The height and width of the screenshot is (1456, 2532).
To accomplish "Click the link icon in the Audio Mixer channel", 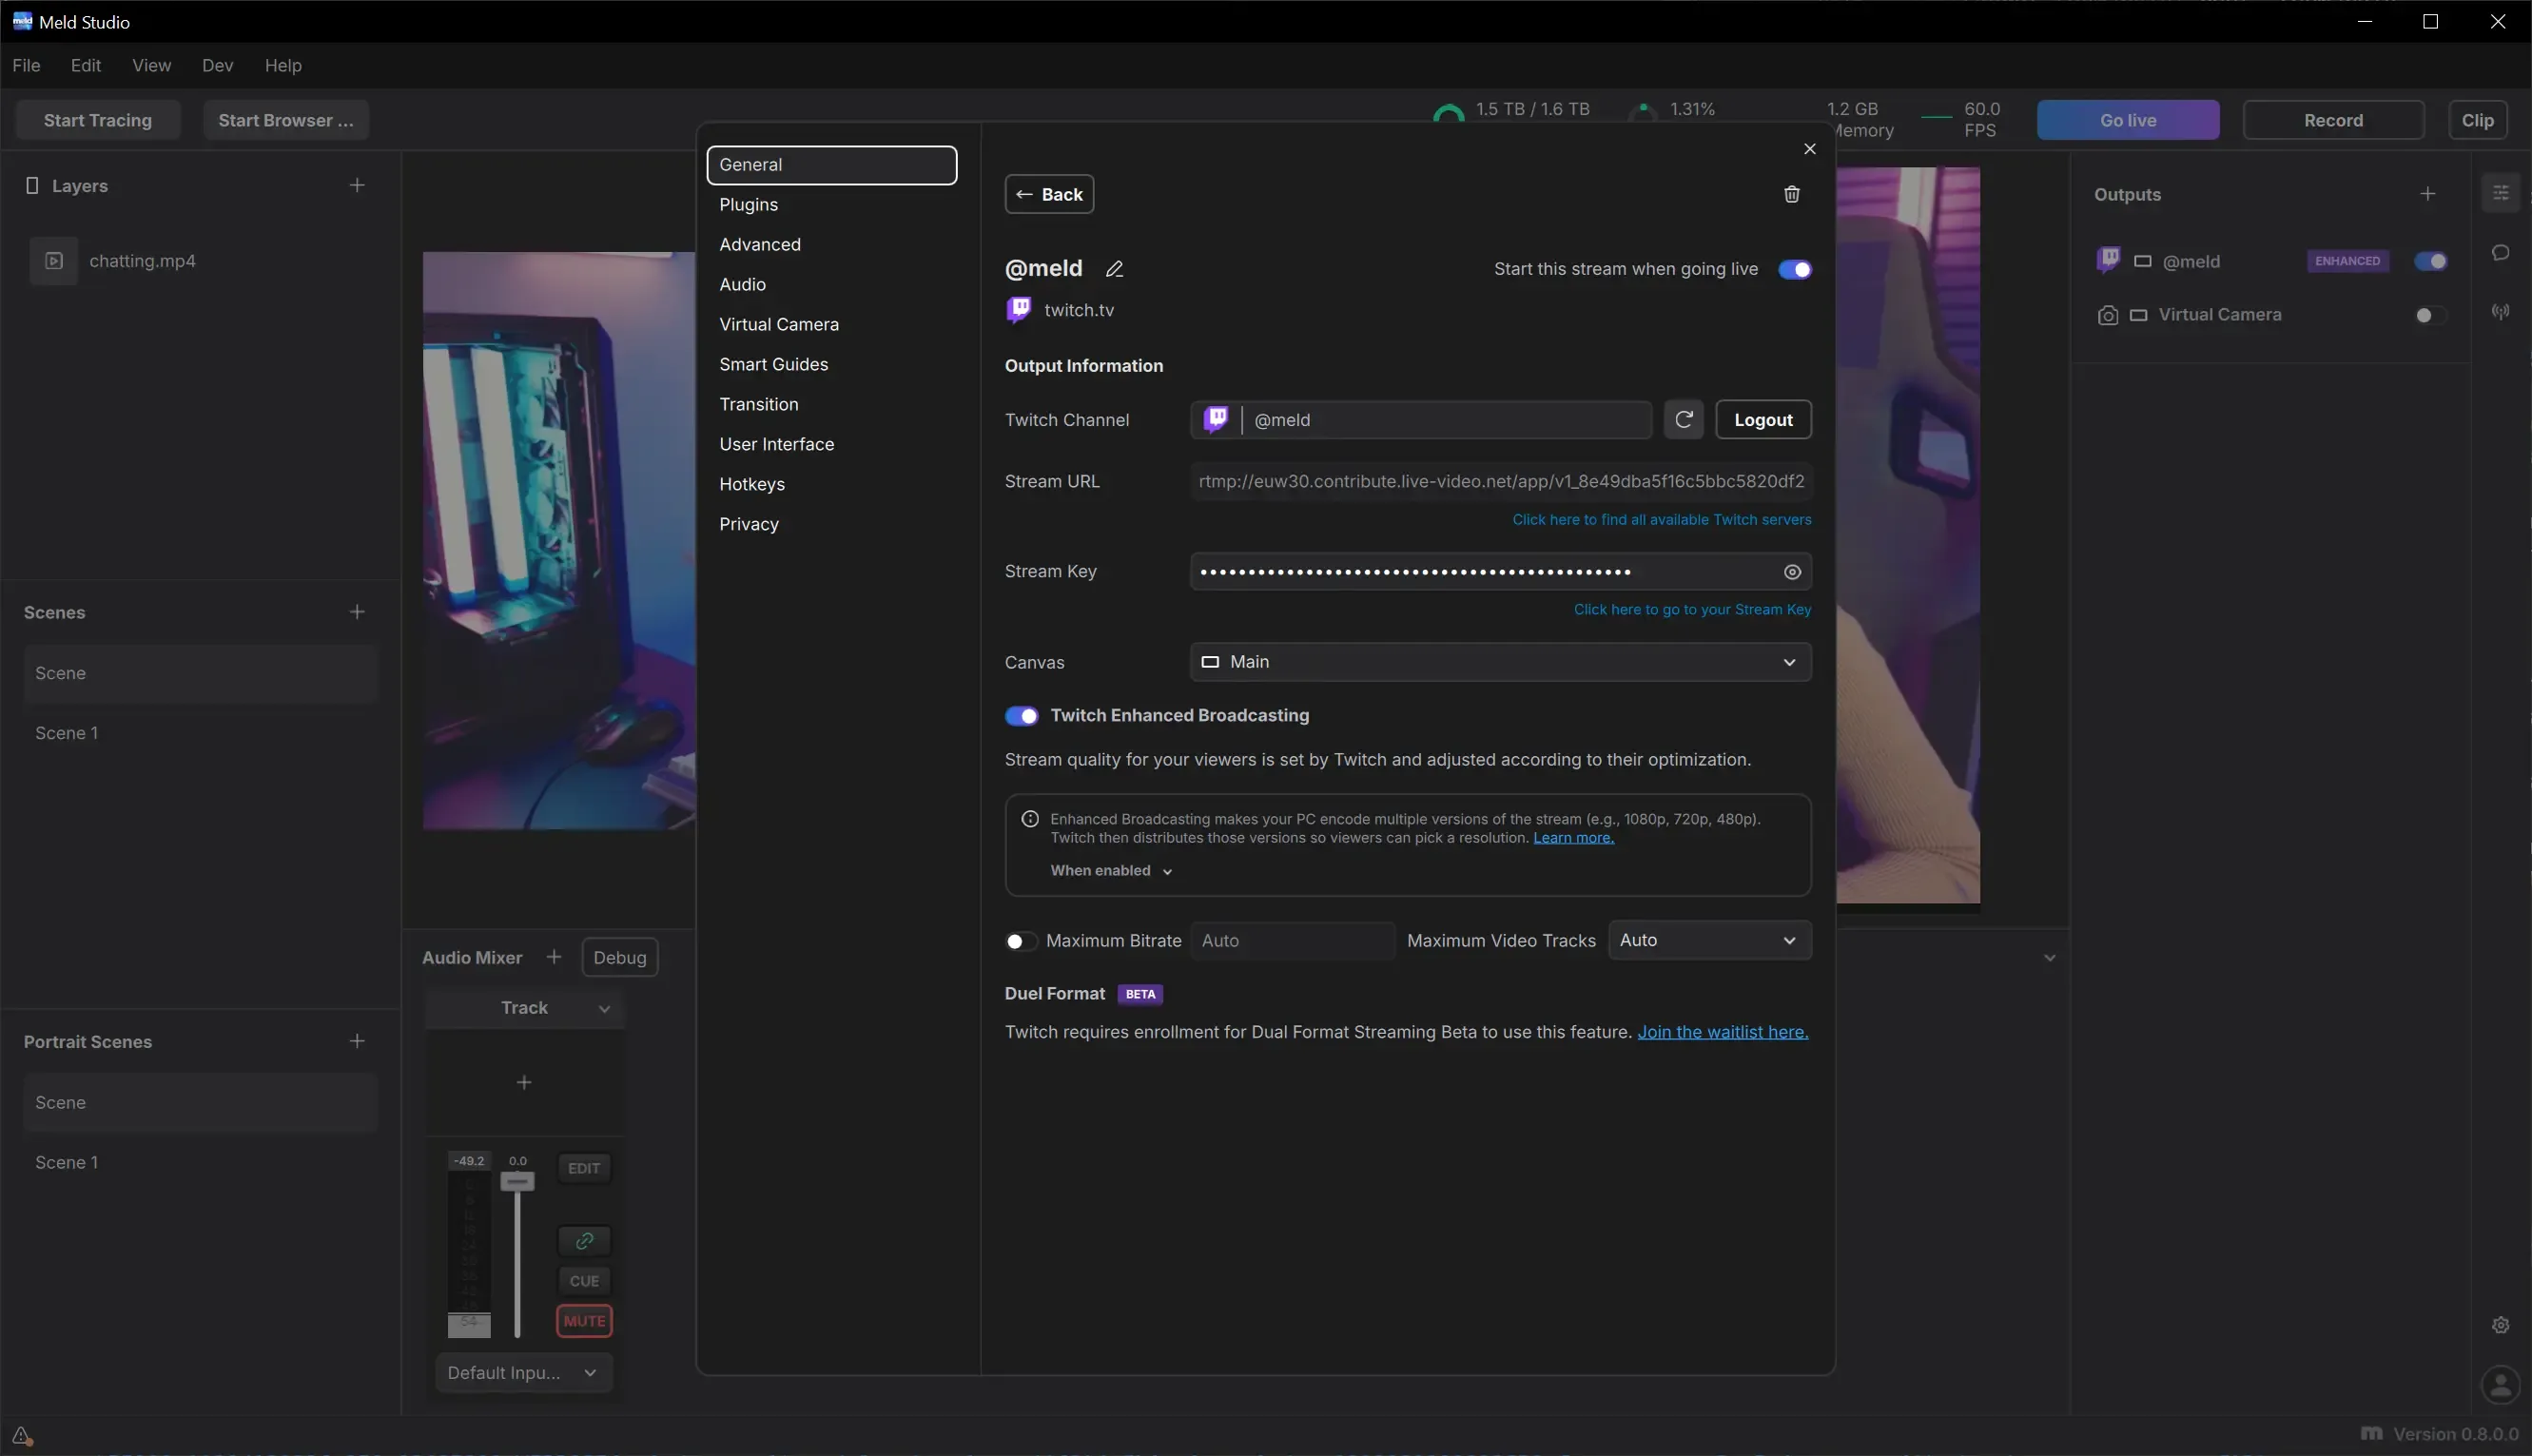I will click(x=584, y=1241).
